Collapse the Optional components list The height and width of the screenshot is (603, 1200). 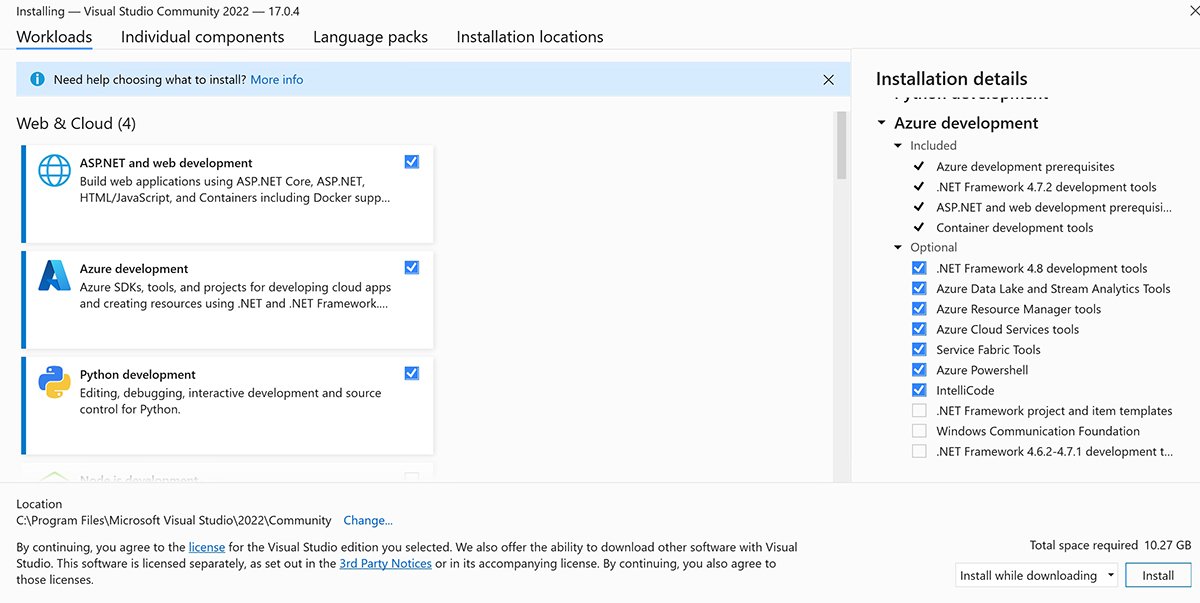[x=897, y=247]
